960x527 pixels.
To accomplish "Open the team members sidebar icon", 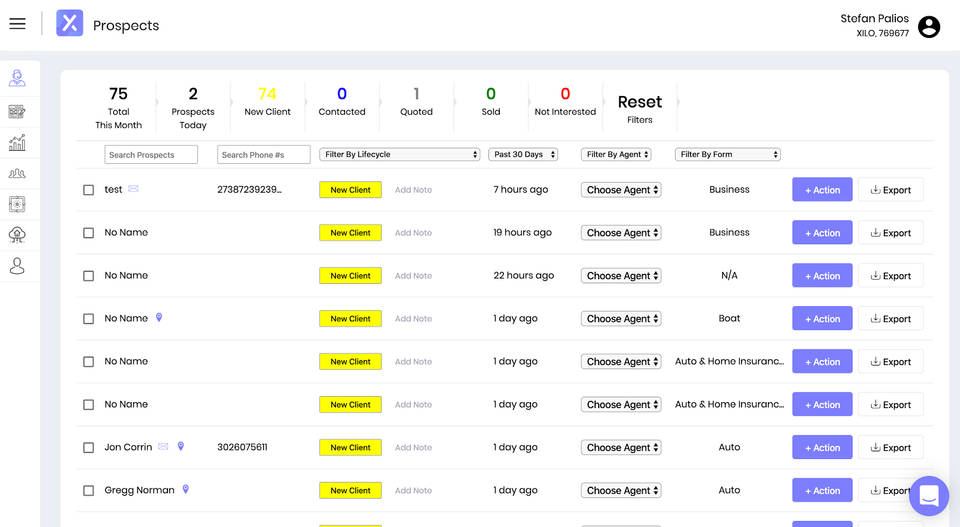I will (17, 174).
